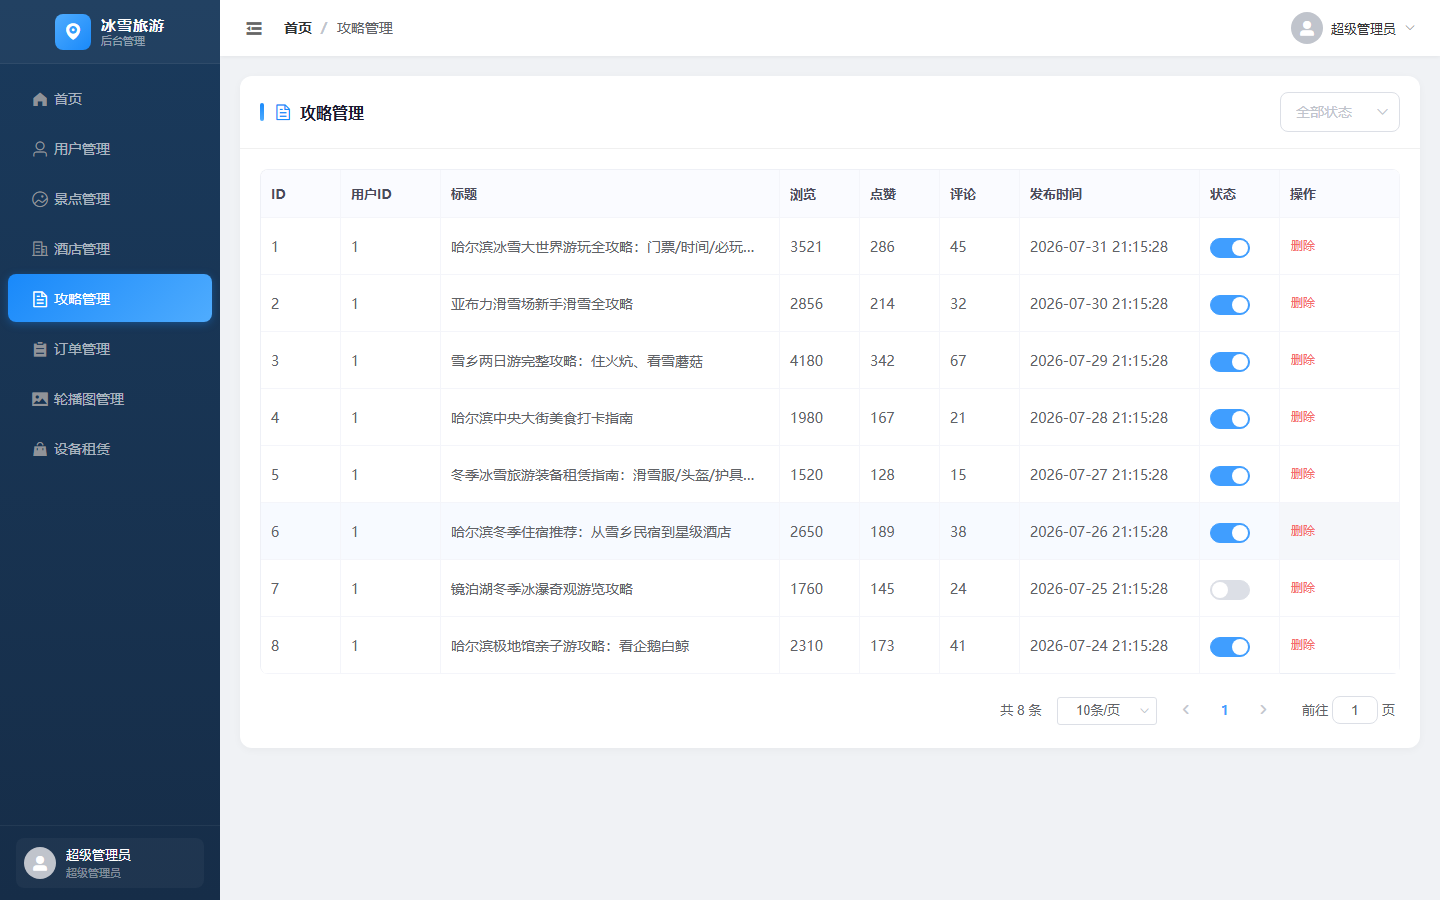Enable the switch for 镜泊湖冬季冰瀑奇观游览攻略
Screen dimensions: 1440x900
click(1230, 590)
